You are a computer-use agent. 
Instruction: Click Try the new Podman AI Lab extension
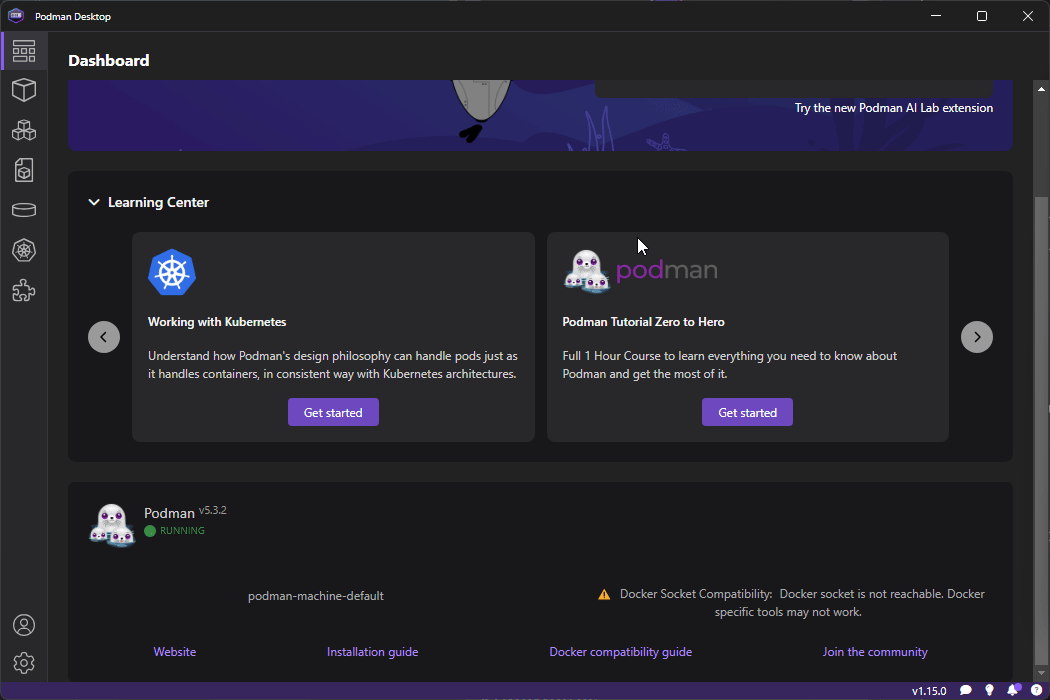click(894, 108)
